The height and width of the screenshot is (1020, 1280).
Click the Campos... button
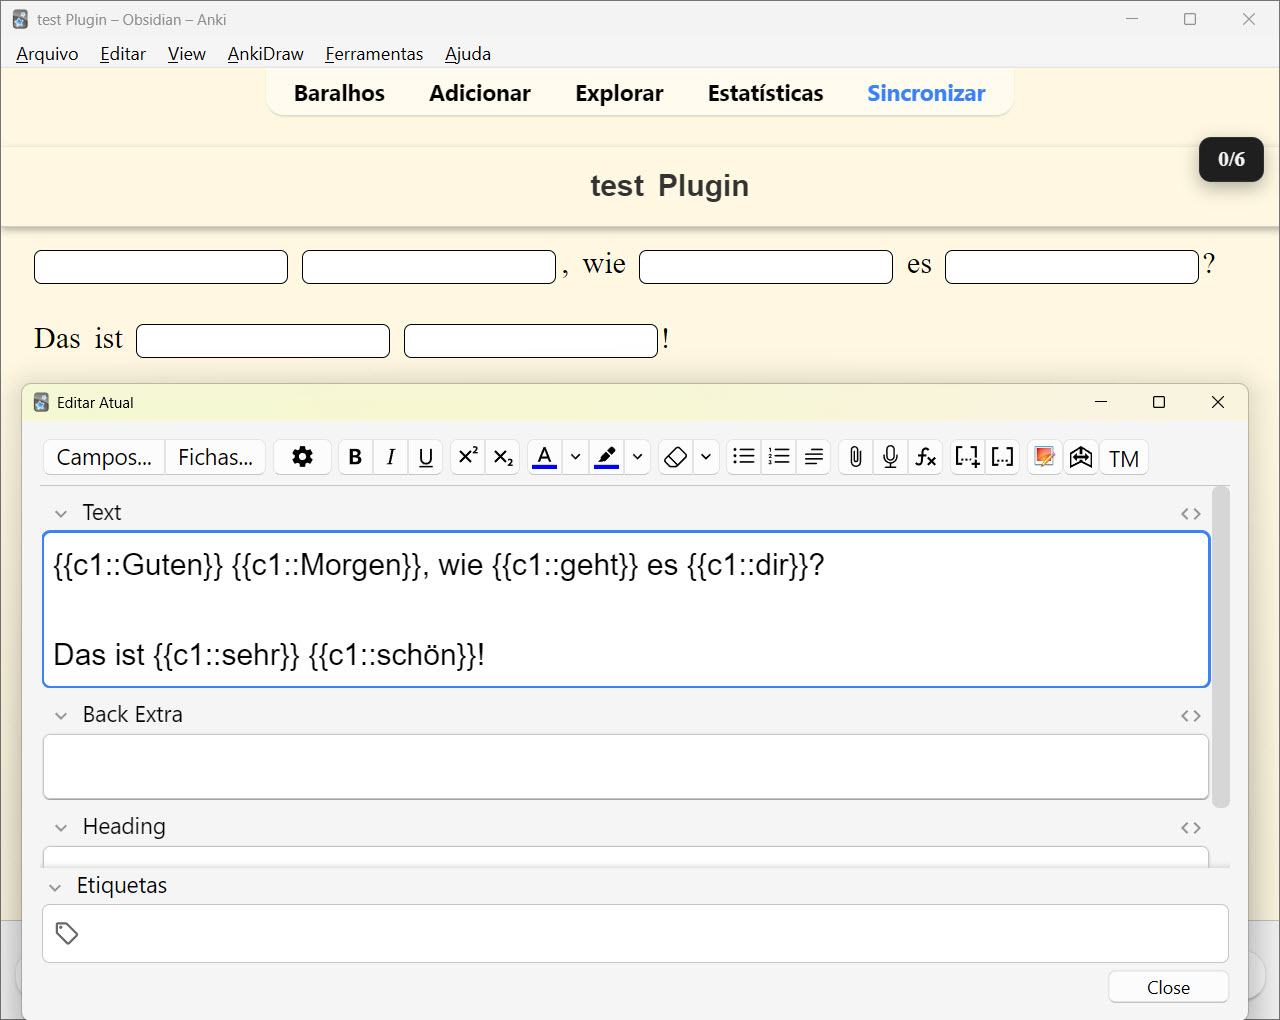click(104, 457)
